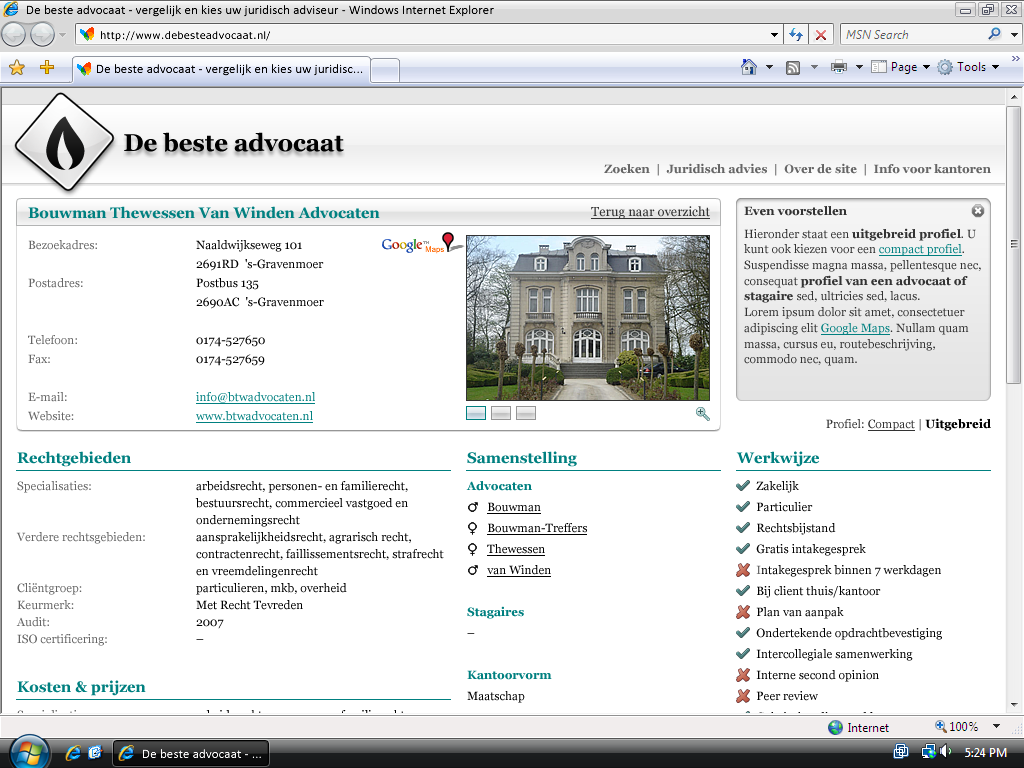The image size is (1024, 768).
Task: Expand the address bar history dropdown
Action: (x=774, y=35)
